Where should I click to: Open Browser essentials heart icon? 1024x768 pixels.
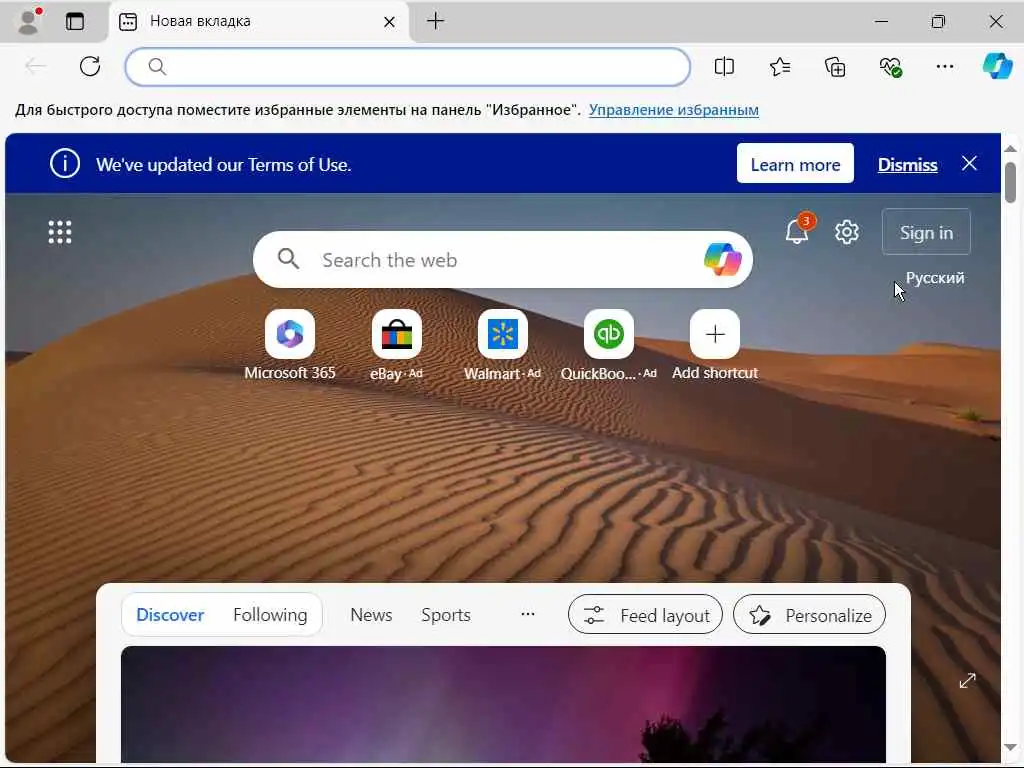[x=890, y=66]
